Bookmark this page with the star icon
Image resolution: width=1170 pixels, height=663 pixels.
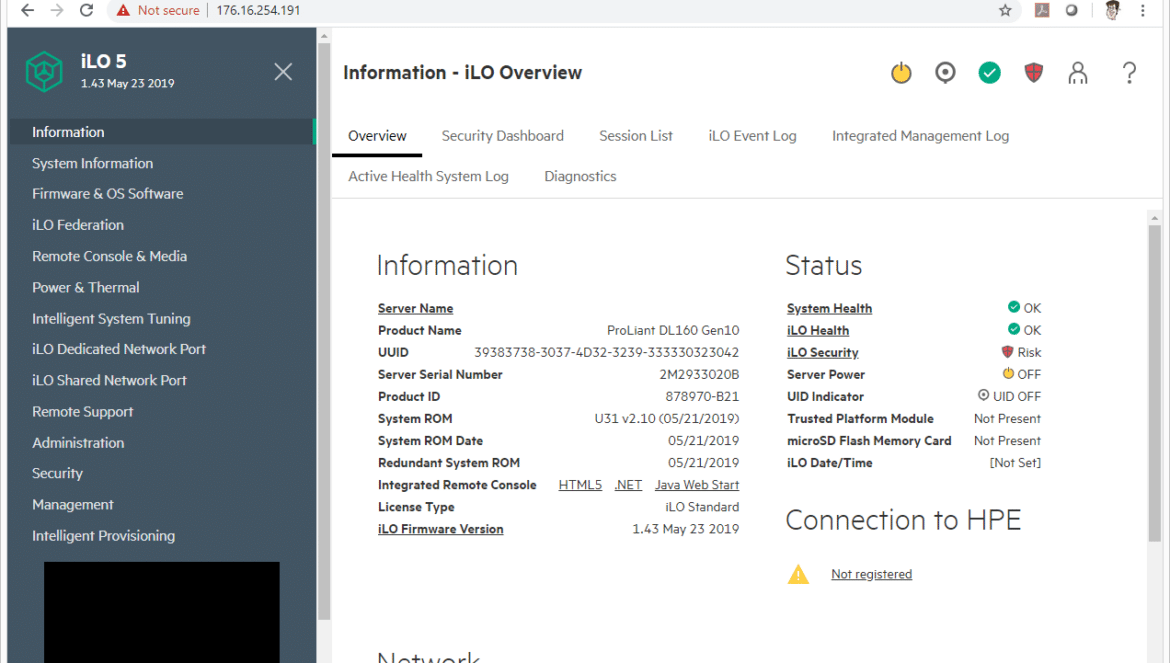point(1005,10)
